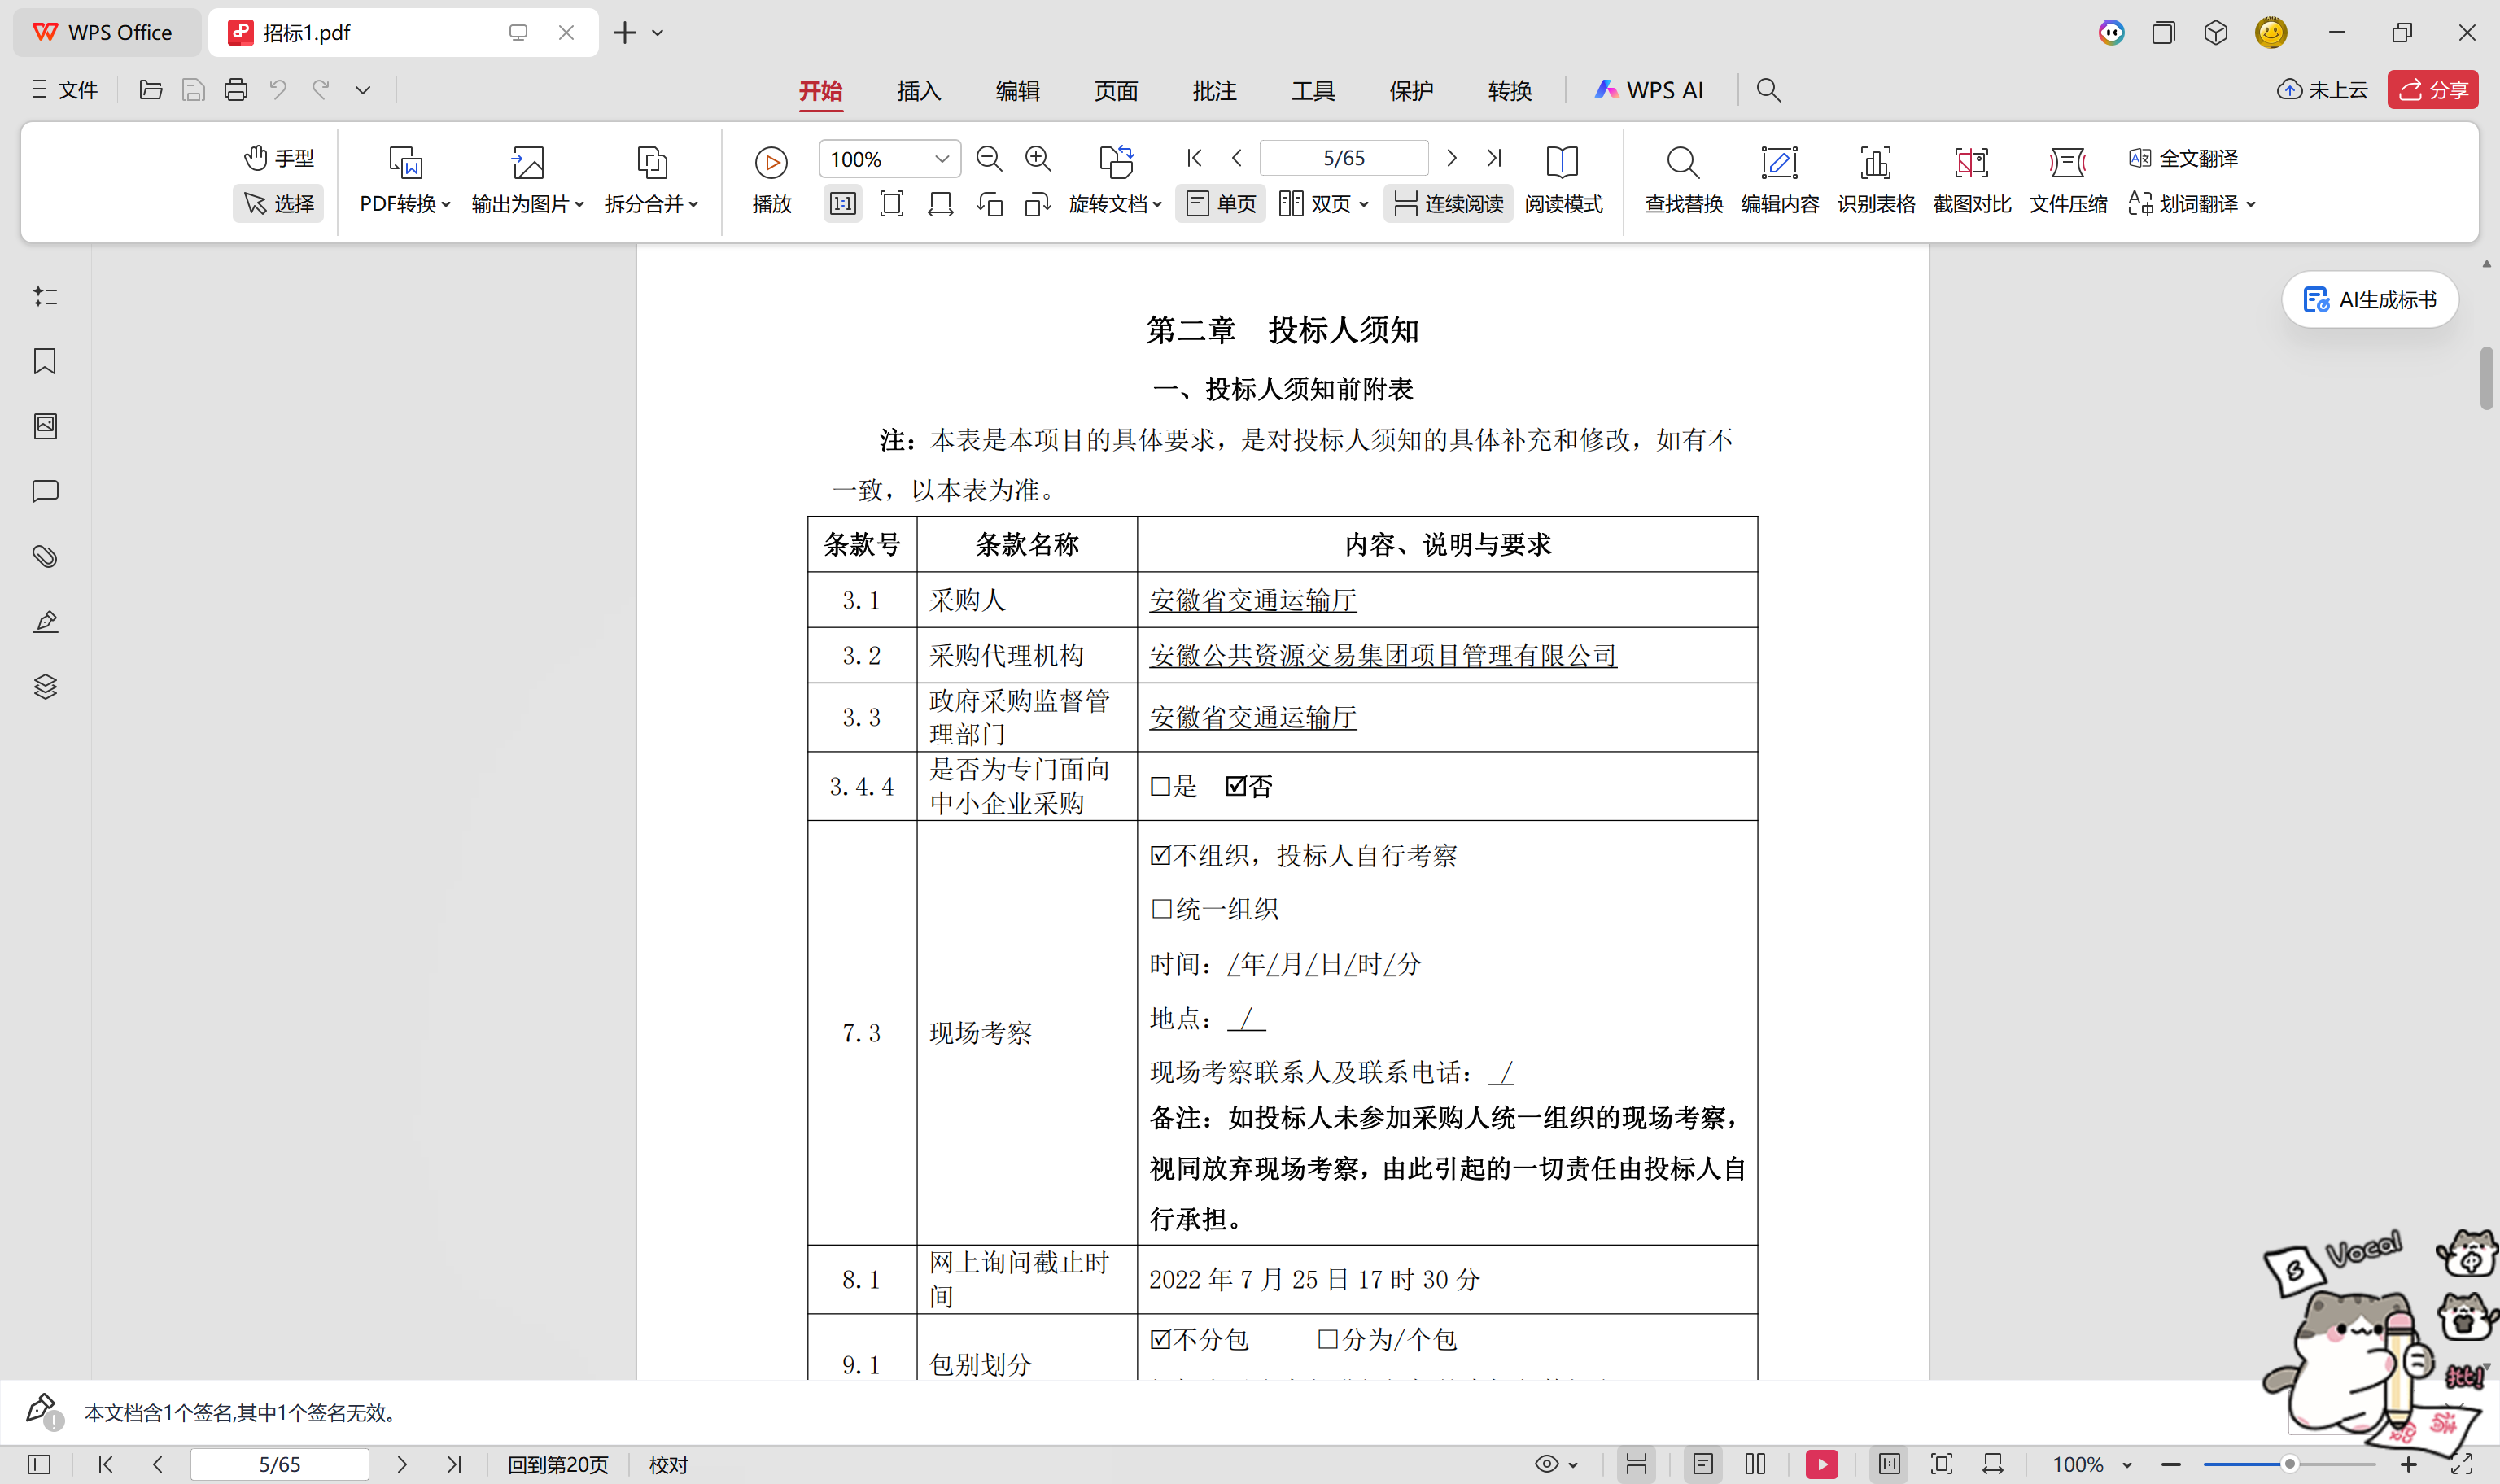Click the Save icon in quick toolbar
The width and height of the screenshot is (2500, 1484).
tap(193, 90)
